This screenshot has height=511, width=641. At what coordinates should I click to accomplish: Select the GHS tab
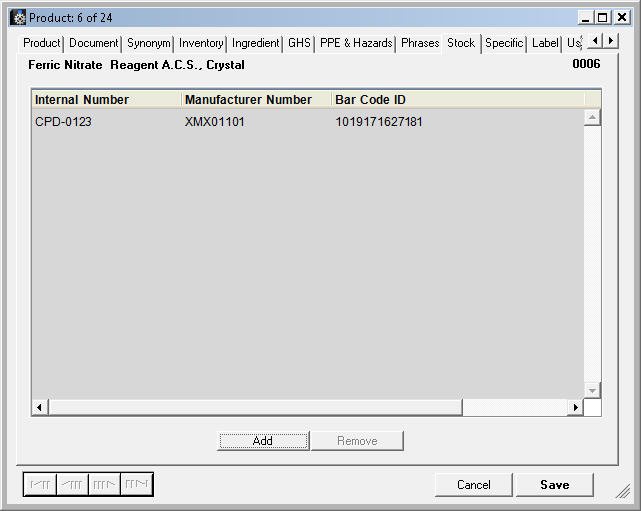pos(299,43)
